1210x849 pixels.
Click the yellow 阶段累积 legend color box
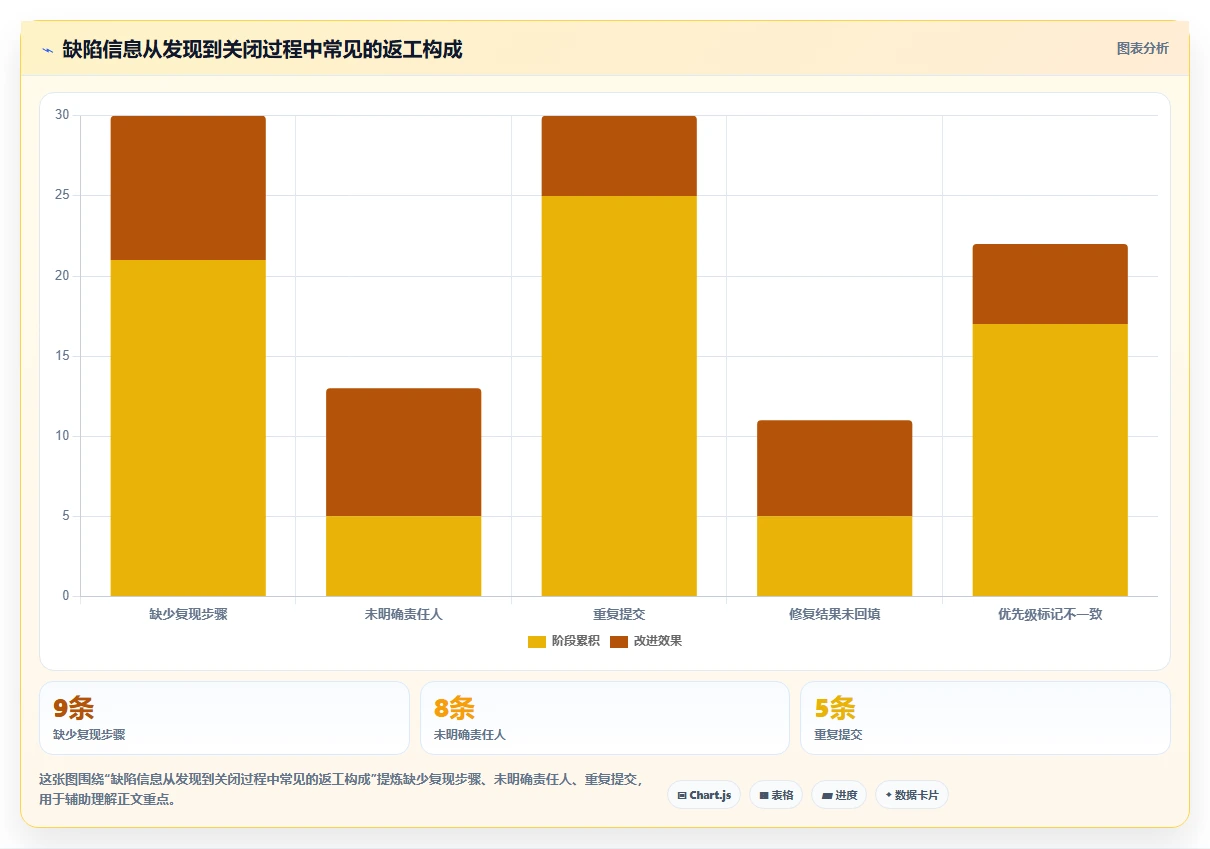click(x=537, y=641)
